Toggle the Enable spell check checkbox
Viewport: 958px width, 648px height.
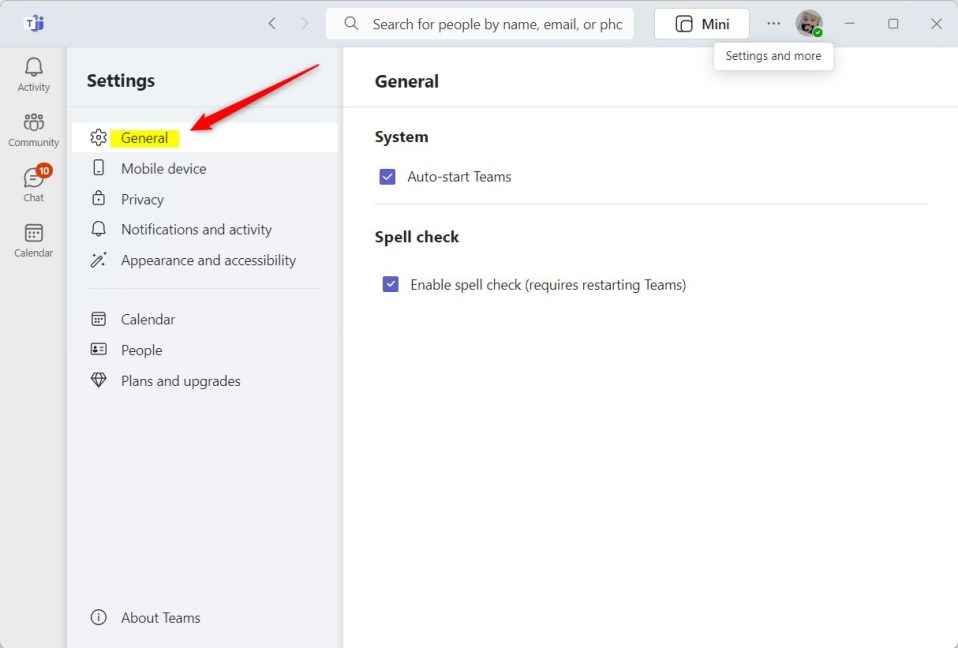pos(390,284)
